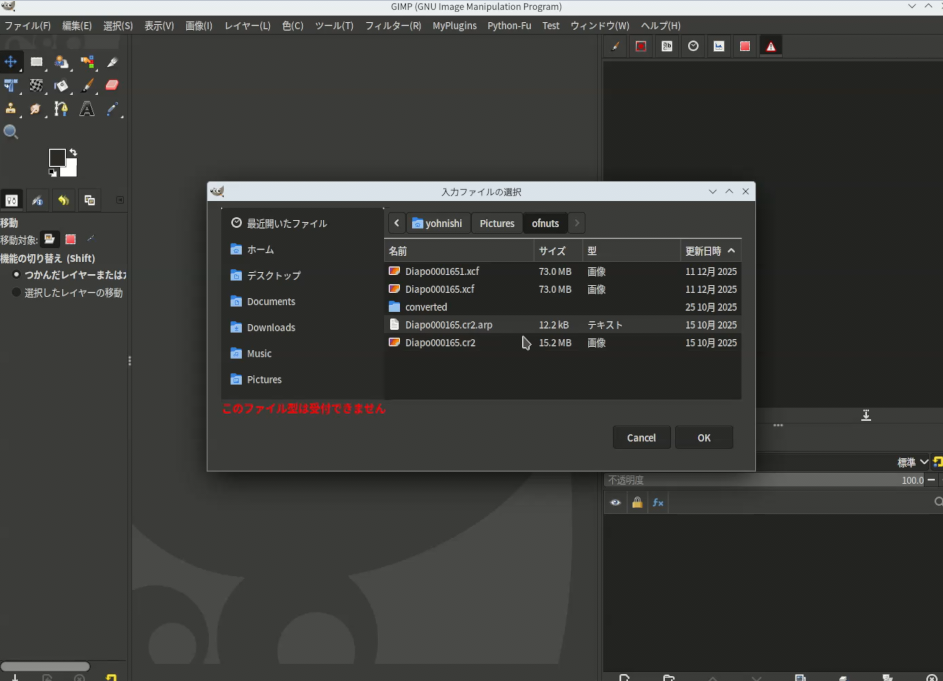Open the ウィンドウ(W) menu
Viewport: 943px width, 681px height.
(600, 26)
